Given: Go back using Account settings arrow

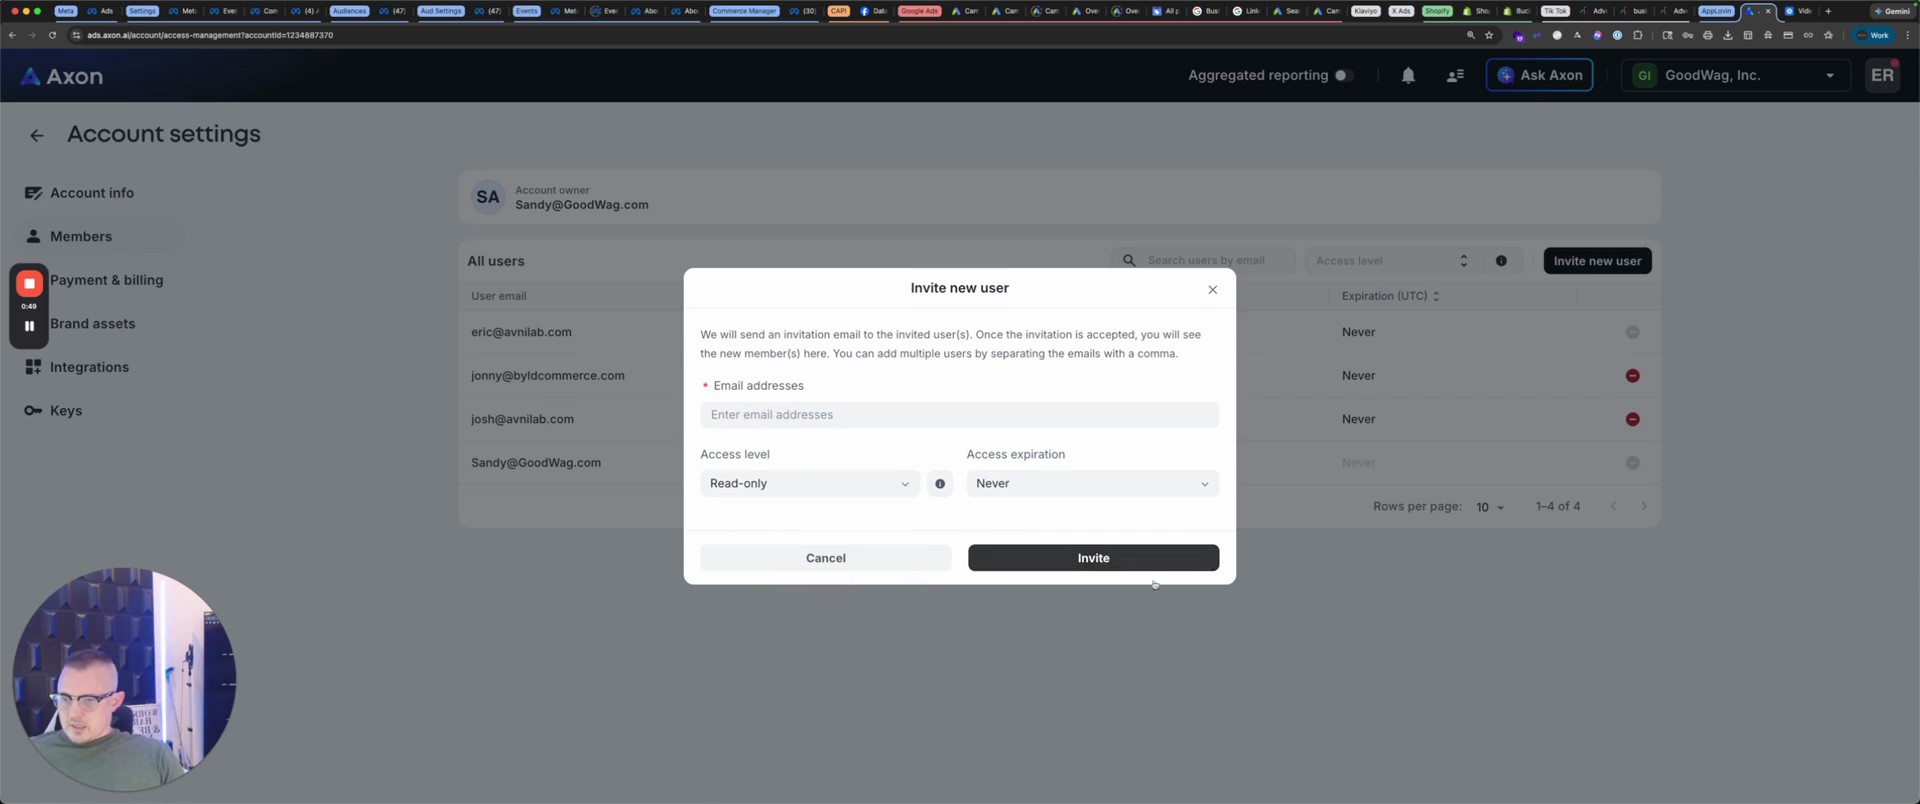Looking at the screenshot, I should (37, 135).
